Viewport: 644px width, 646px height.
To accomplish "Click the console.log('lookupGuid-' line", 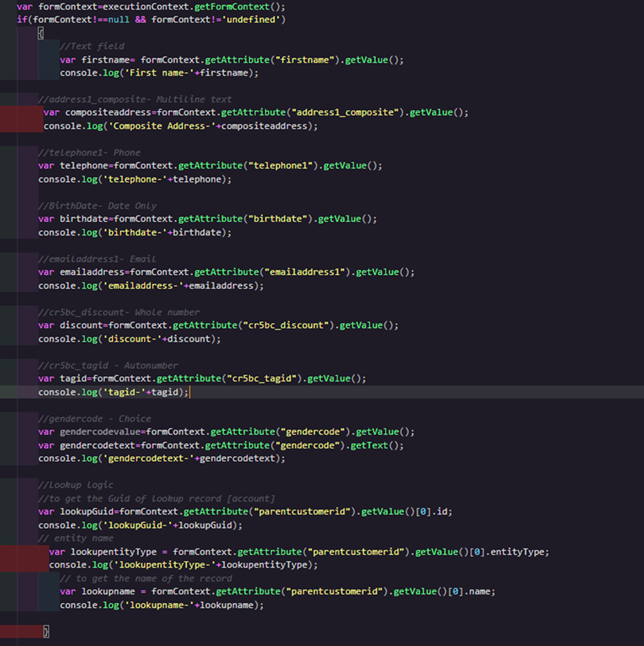I will pyautogui.click(x=140, y=525).
